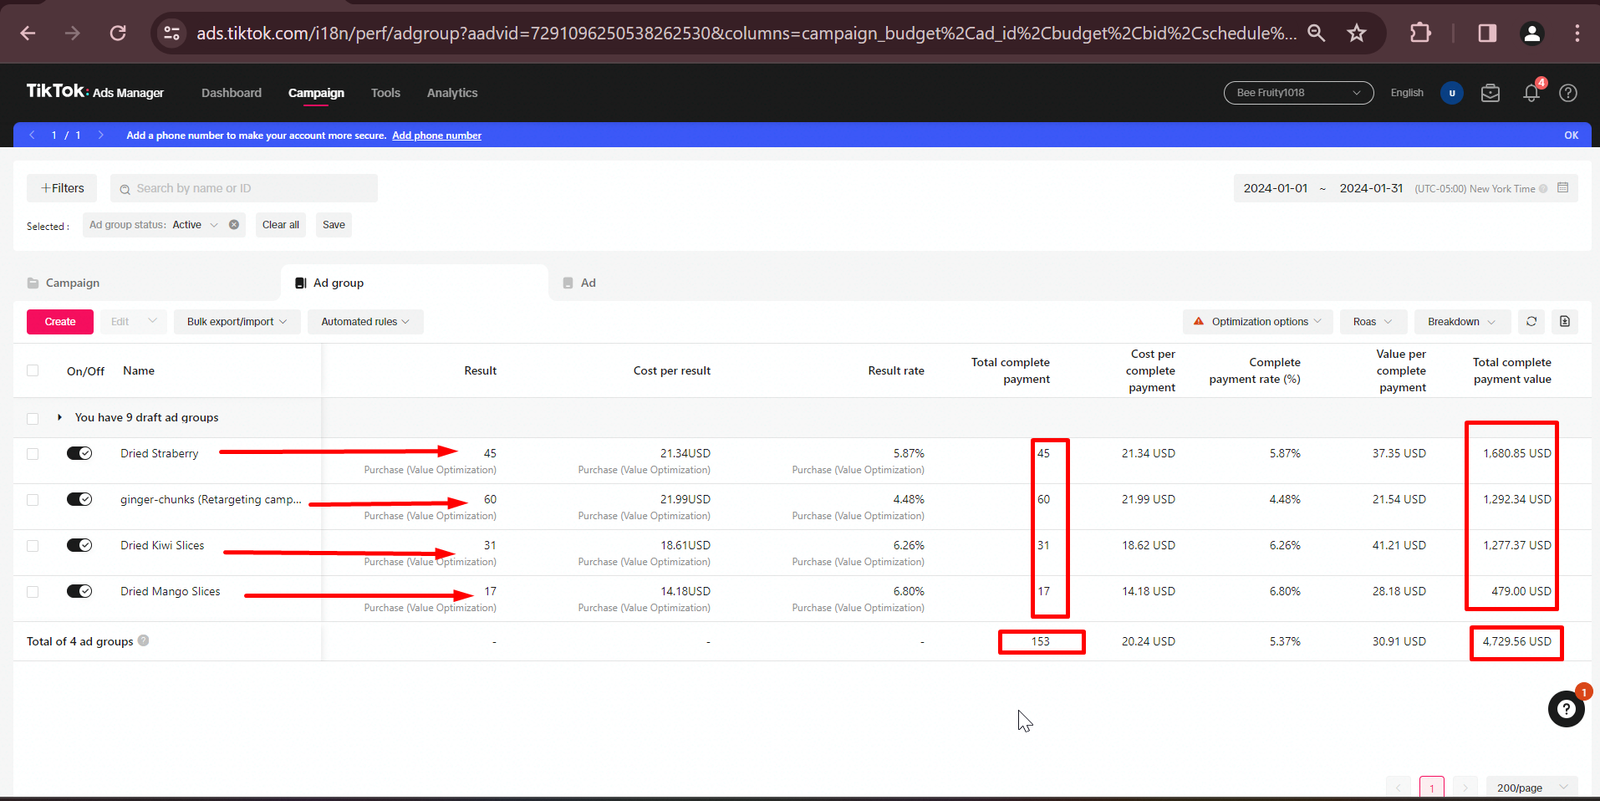Dismiss the banner with OK

tap(1571, 135)
